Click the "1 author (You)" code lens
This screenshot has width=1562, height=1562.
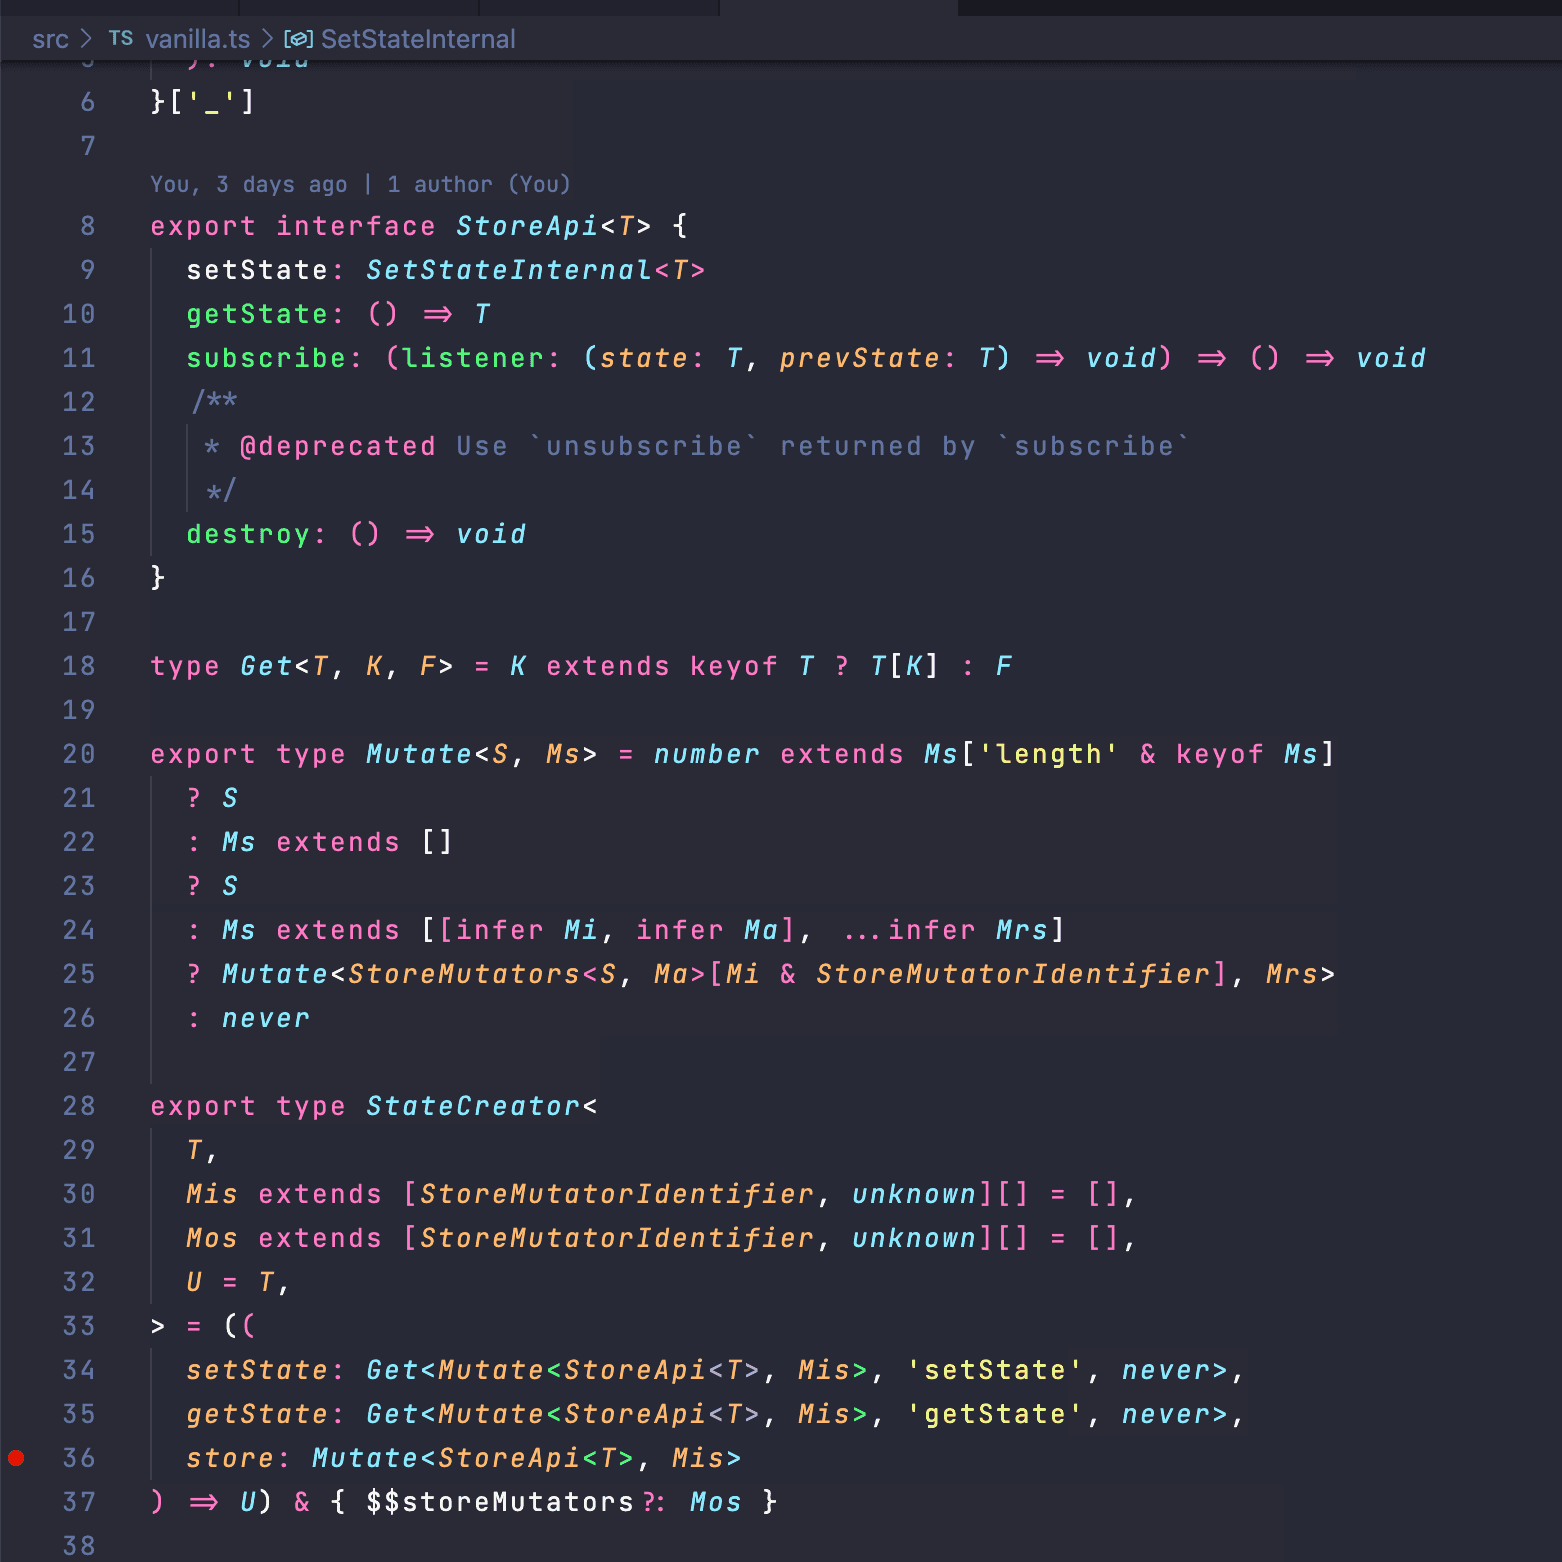click(x=478, y=184)
